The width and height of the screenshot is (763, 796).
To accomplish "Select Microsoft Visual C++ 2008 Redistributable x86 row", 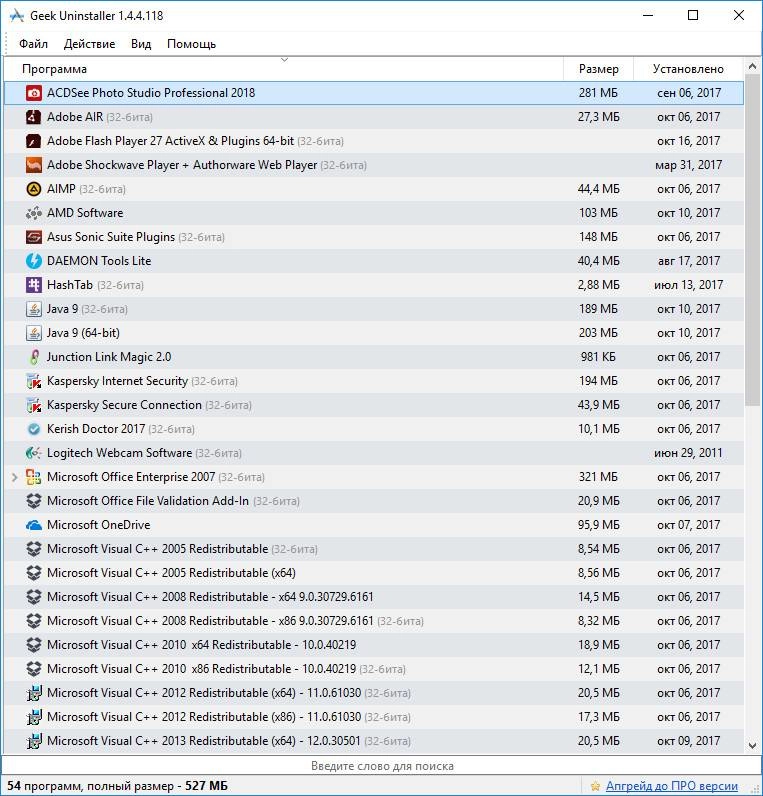I will click(374, 621).
